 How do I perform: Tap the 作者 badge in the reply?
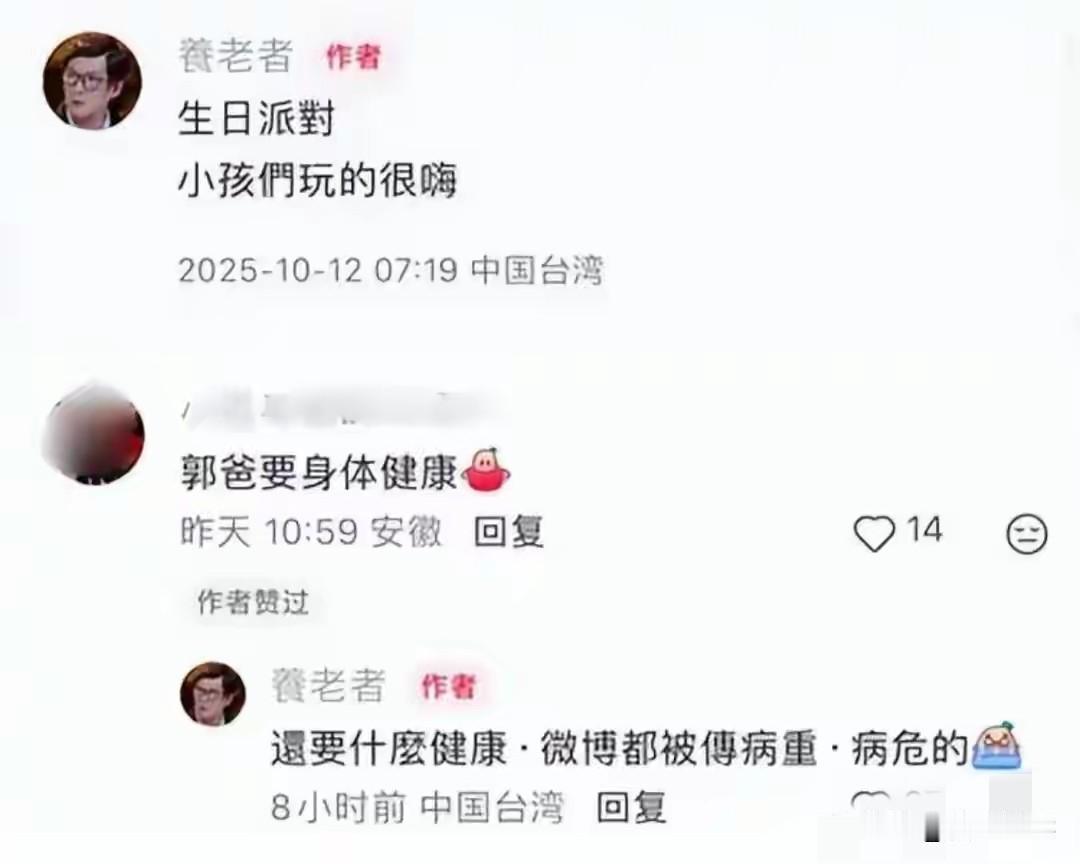(x=448, y=686)
